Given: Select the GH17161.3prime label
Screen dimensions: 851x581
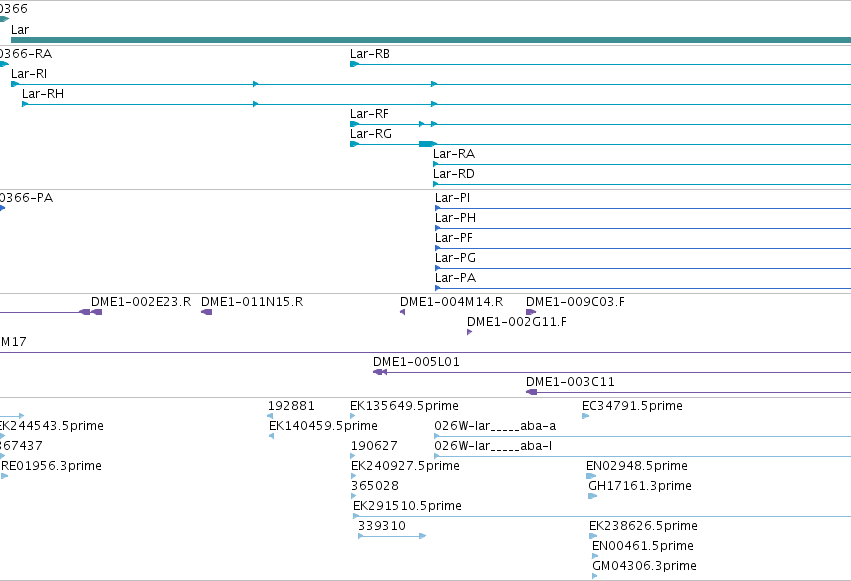Looking at the screenshot, I should 640,487.
